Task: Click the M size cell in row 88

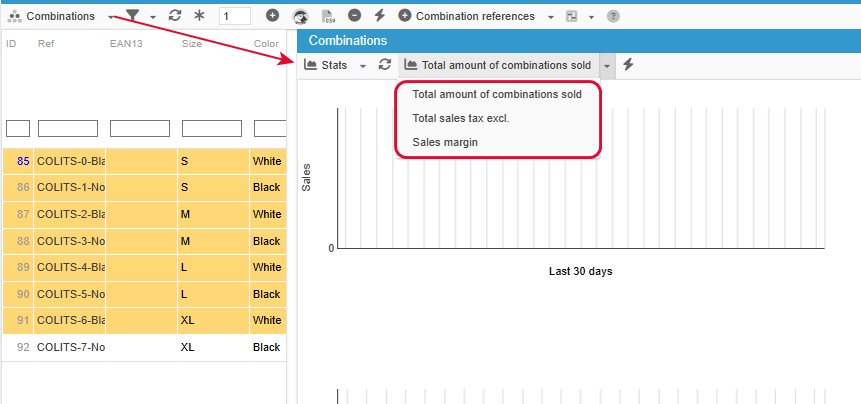Action: [x=213, y=241]
